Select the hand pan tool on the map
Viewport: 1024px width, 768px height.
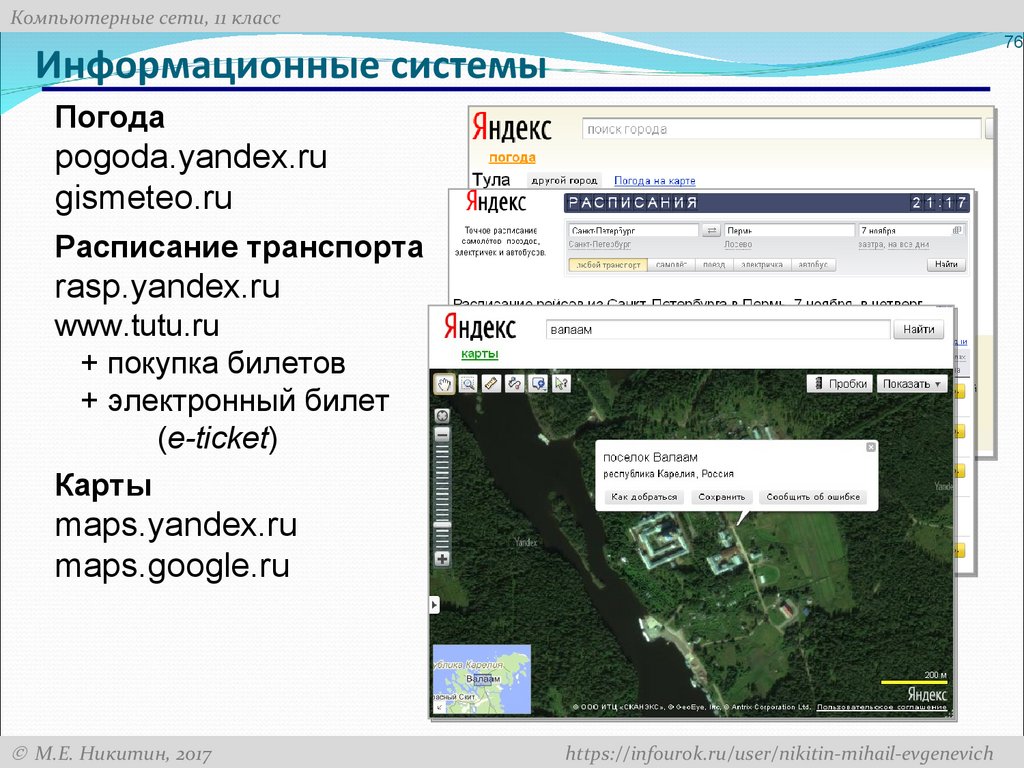click(x=444, y=384)
